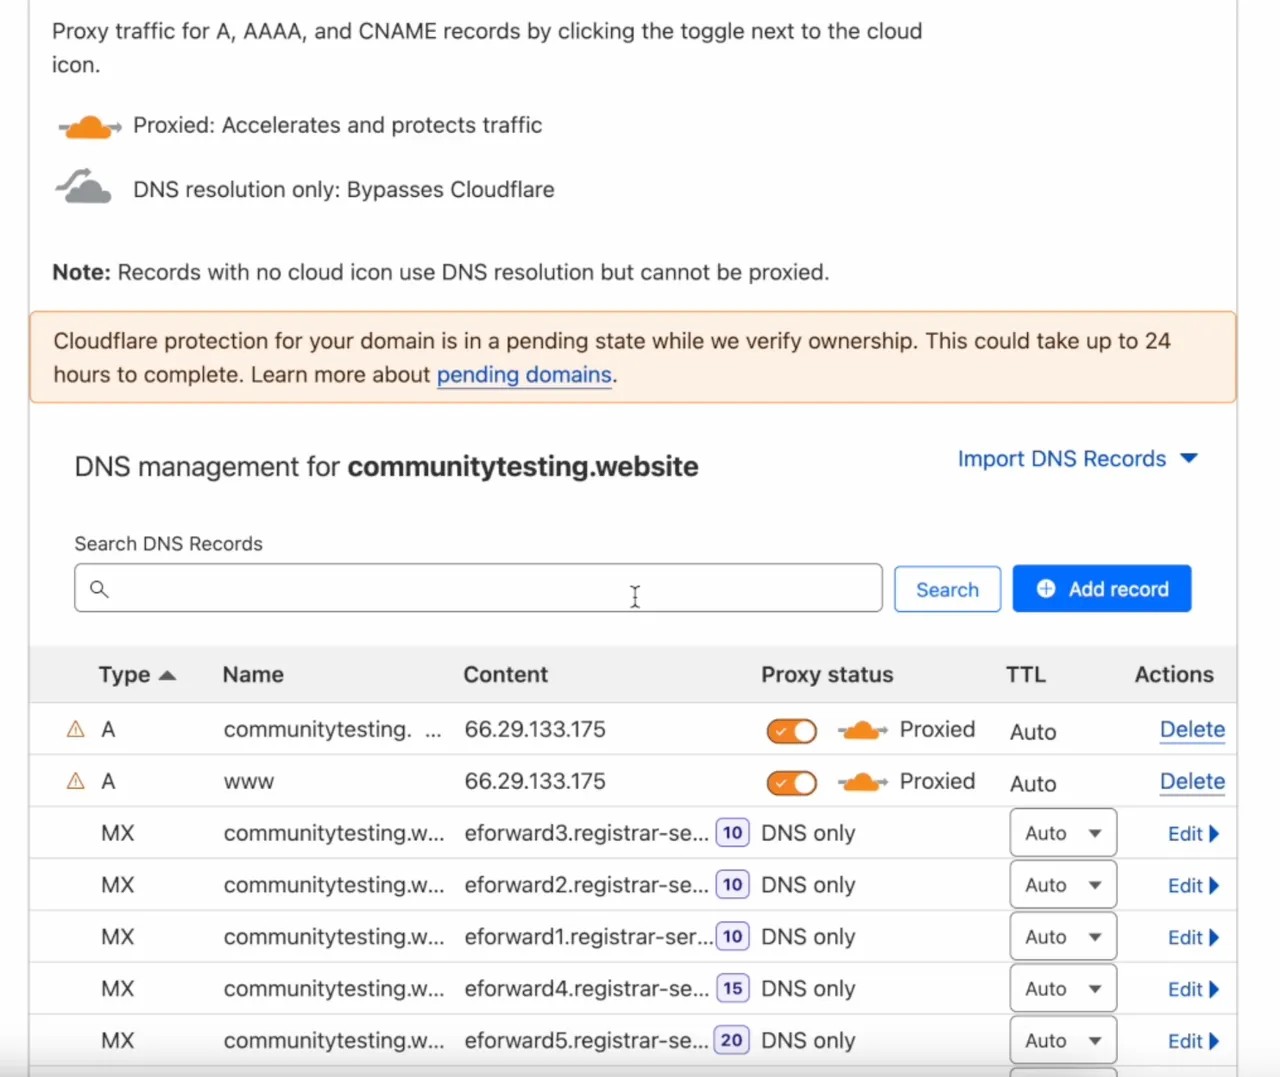
Task: Delete the www A record
Action: pyautogui.click(x=1192, y=782)
